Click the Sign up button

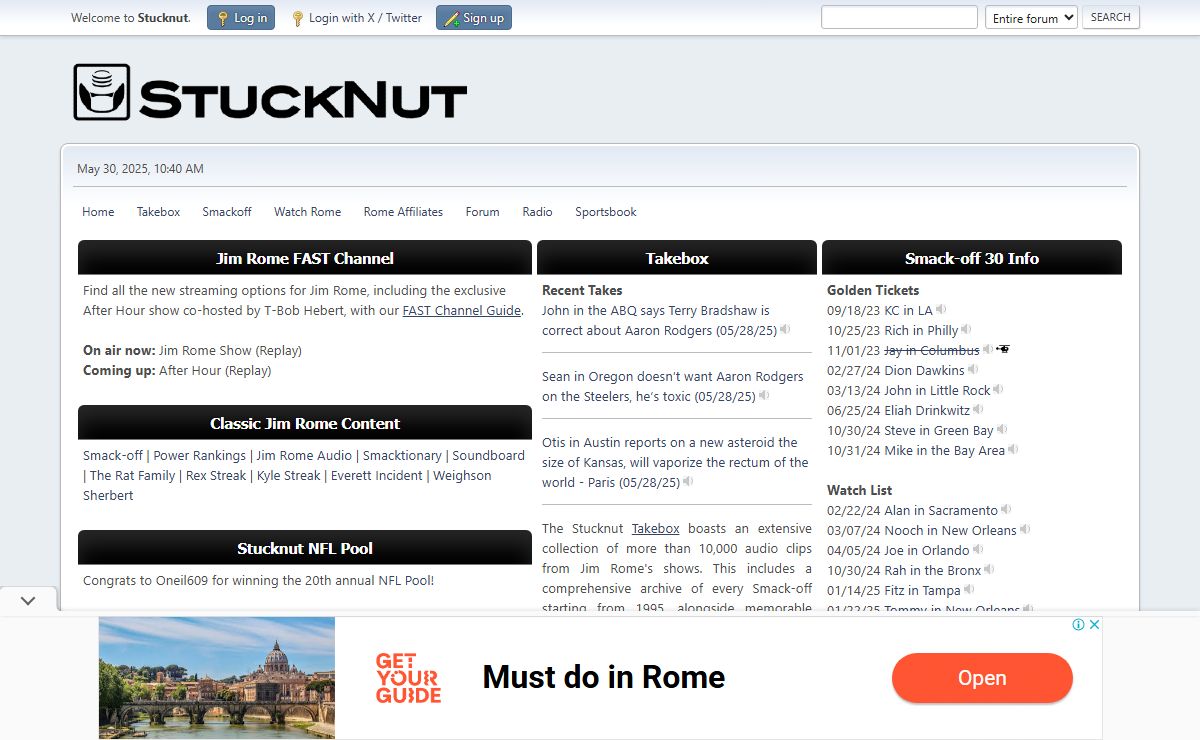tap(474, 18)
